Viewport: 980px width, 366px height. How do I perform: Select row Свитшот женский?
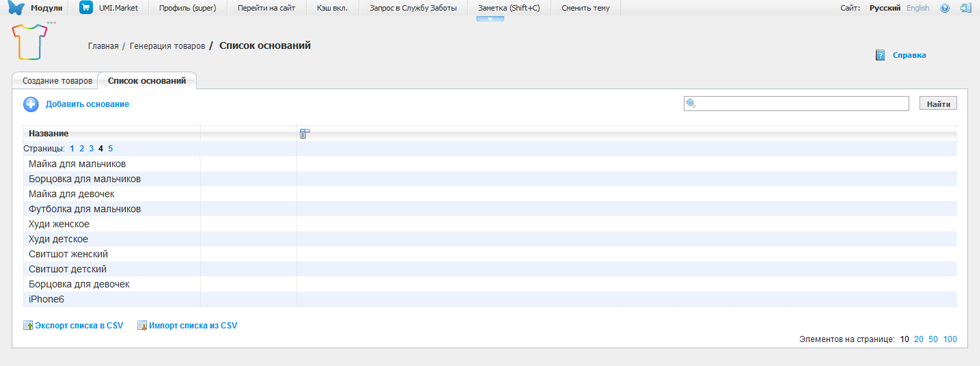490,254
